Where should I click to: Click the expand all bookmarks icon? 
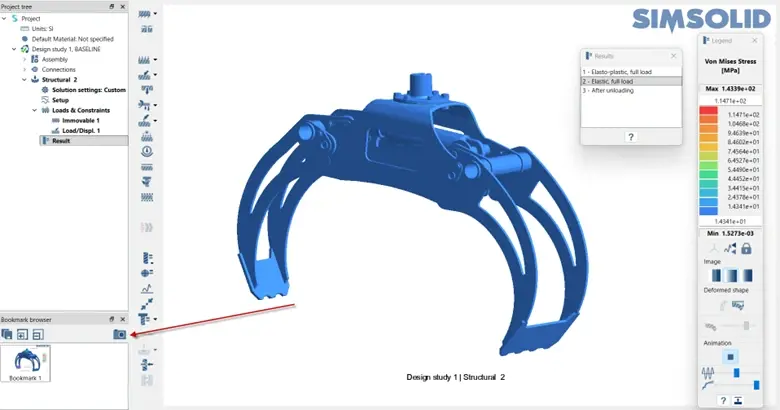click(23, 333)
